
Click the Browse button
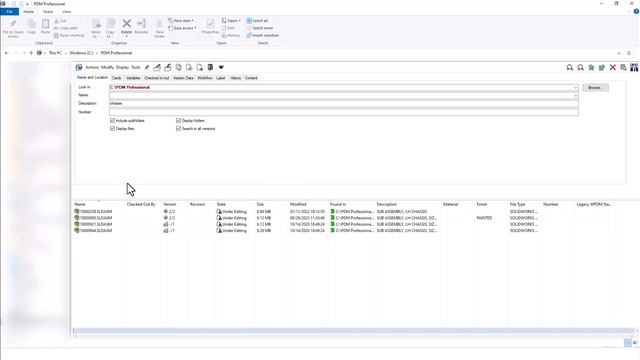(596, 88)
